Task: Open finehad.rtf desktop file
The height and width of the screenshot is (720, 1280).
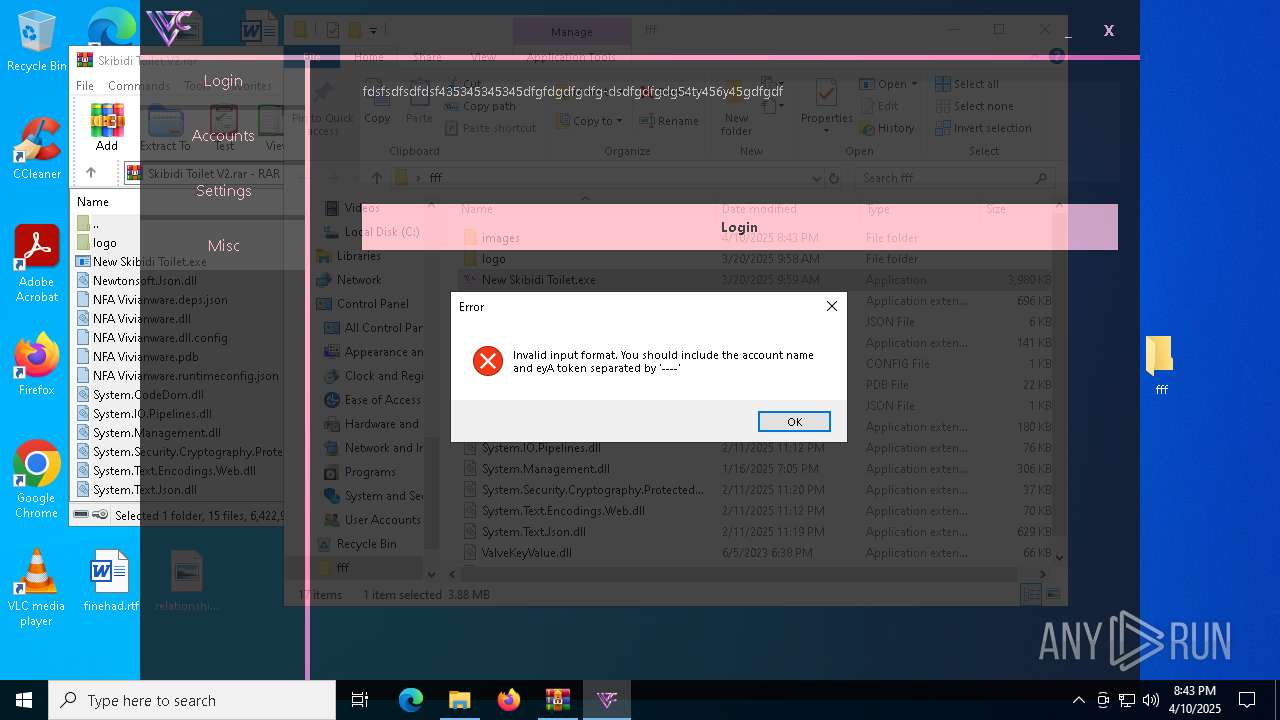Action: pos(110,580)
